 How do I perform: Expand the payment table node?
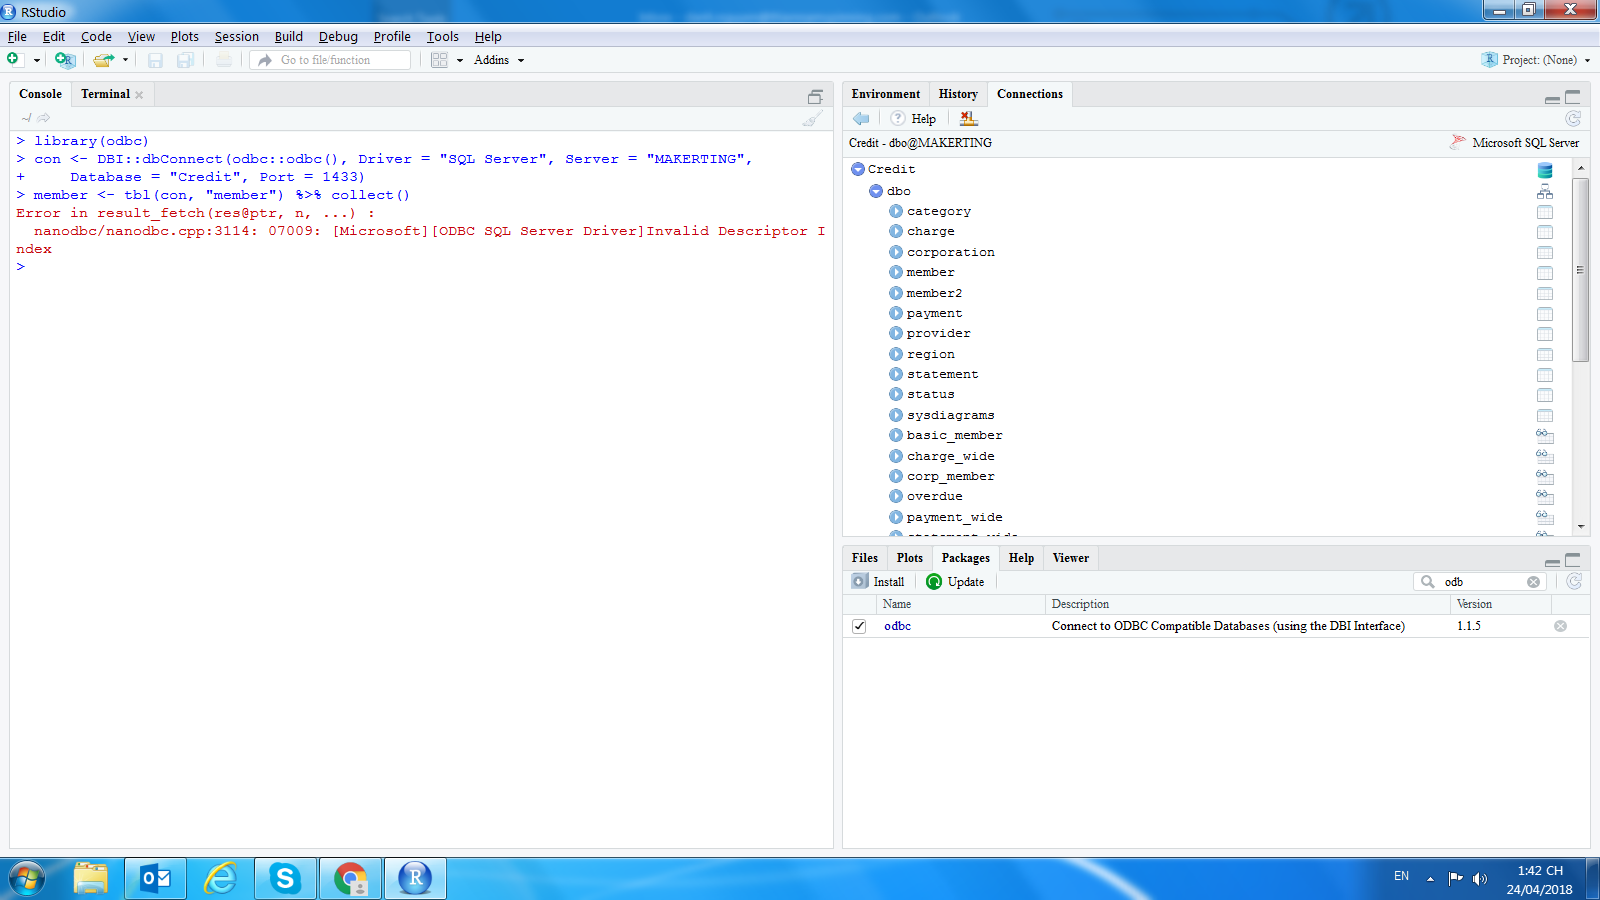tap(896, 313)
